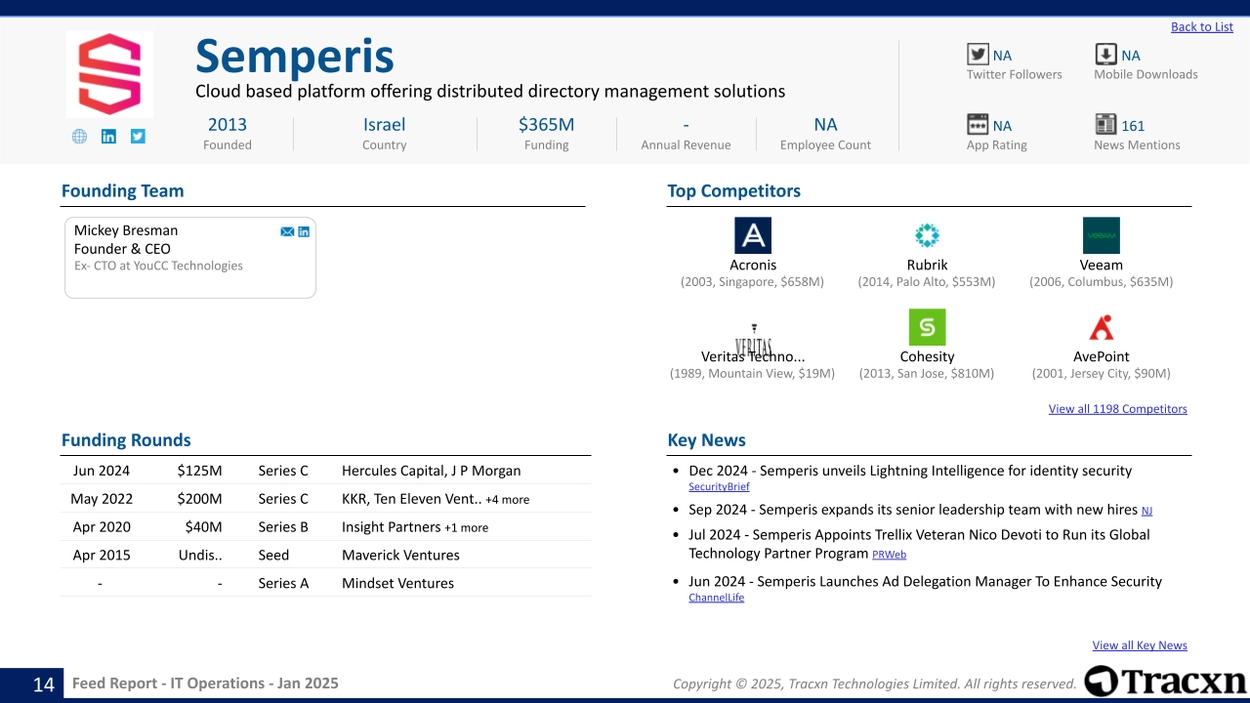
Task: Click the $365M Funding value
Action: point(546,124)
